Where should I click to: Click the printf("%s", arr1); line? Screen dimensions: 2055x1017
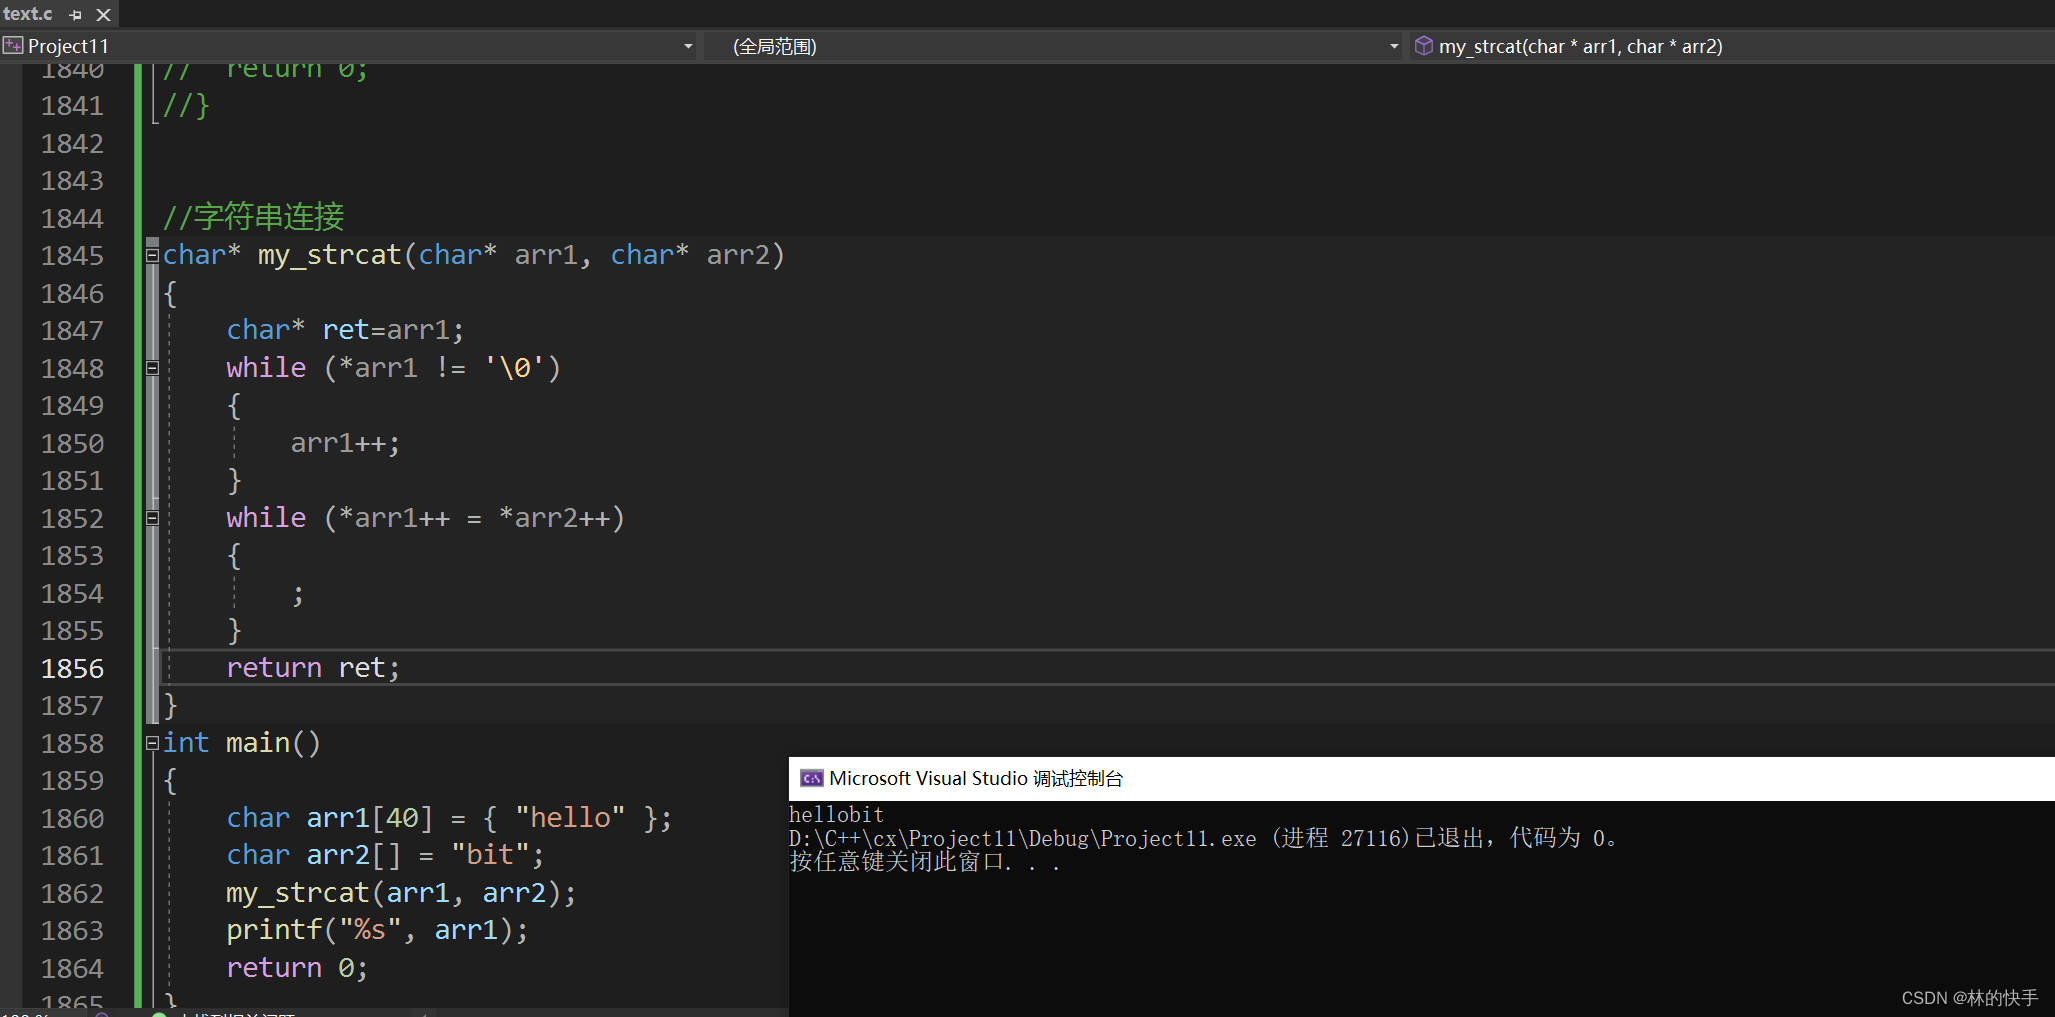(x=377, y=930)
